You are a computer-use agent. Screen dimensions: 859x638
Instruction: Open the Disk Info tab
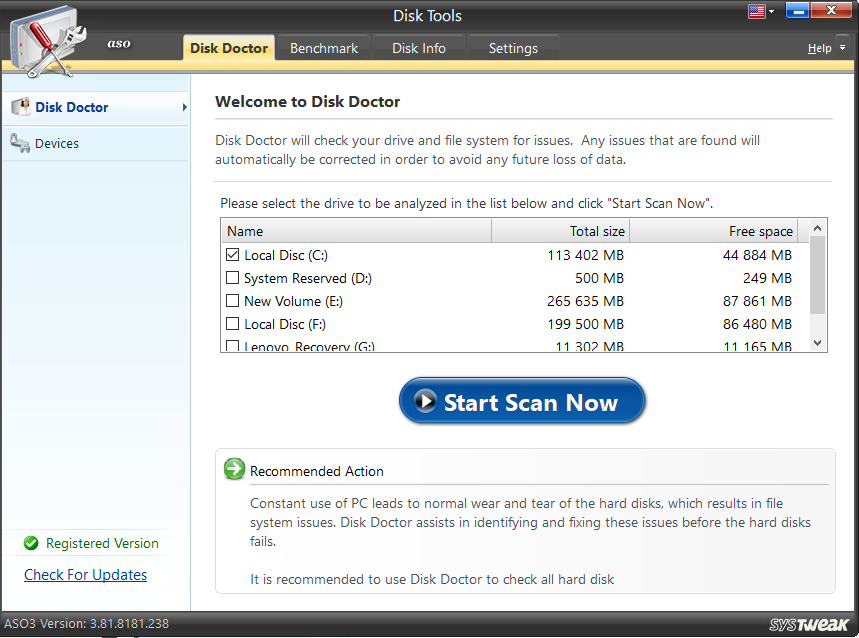[418, 47]
